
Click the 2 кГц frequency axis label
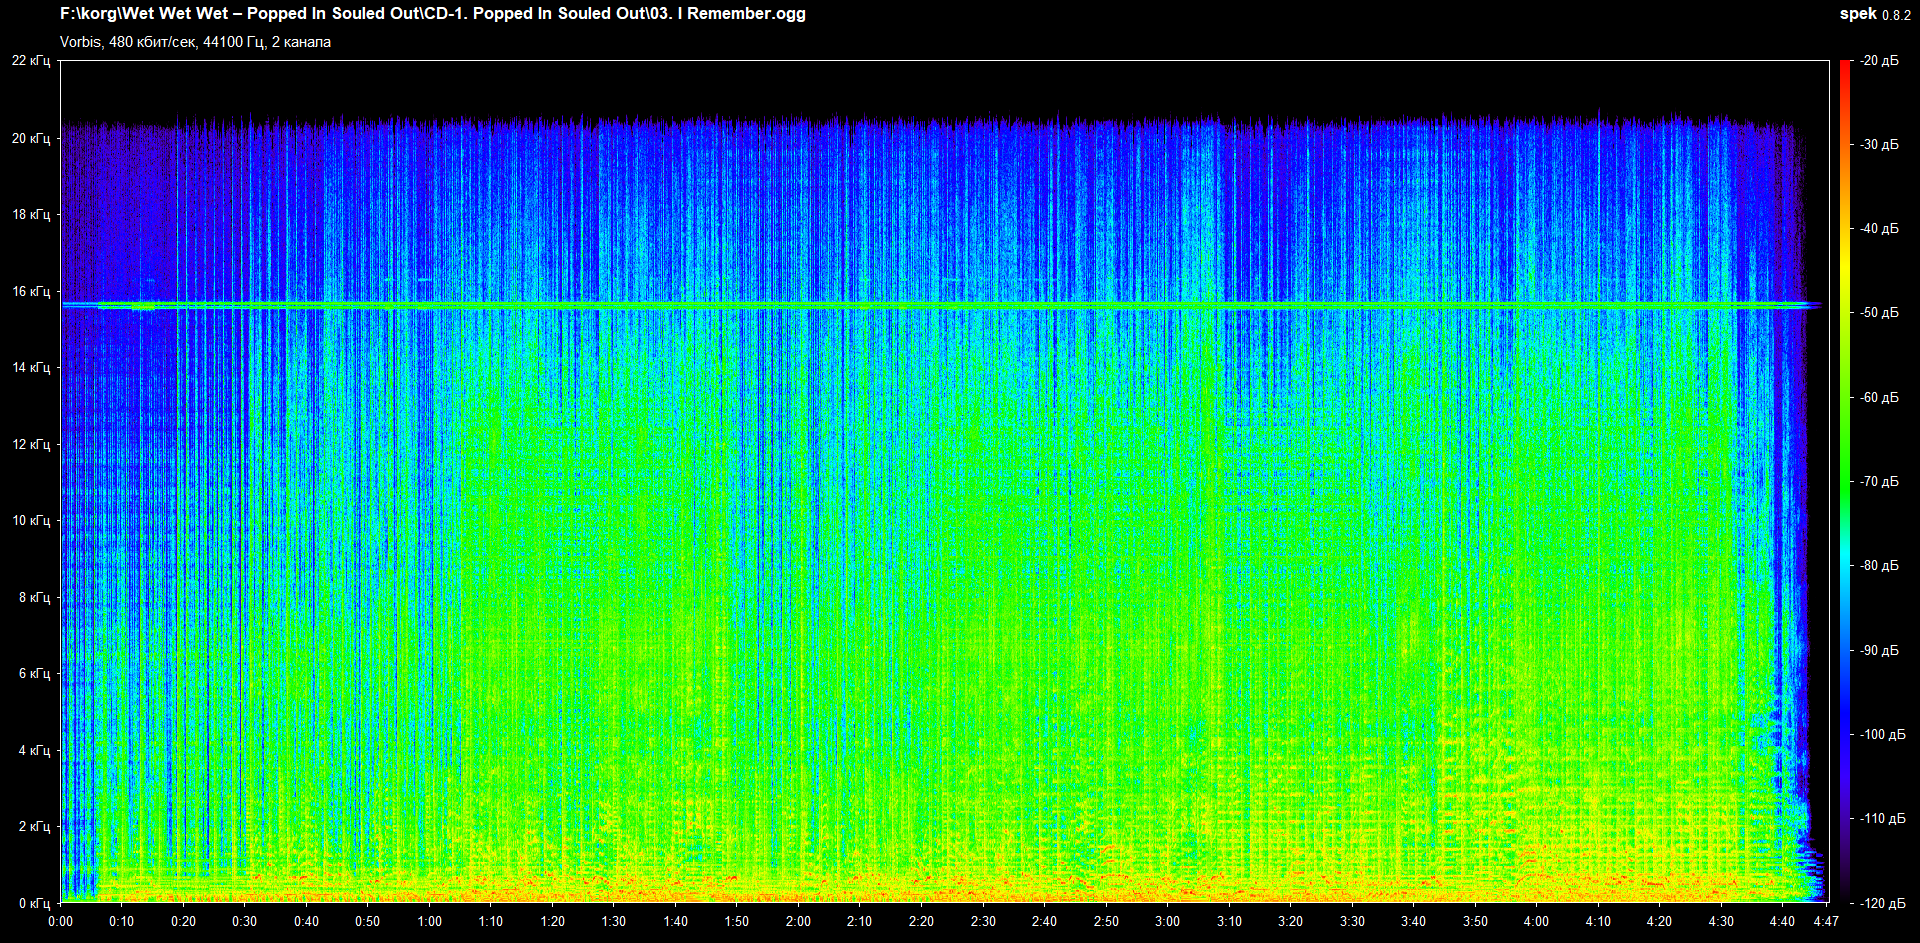(34, 827)
